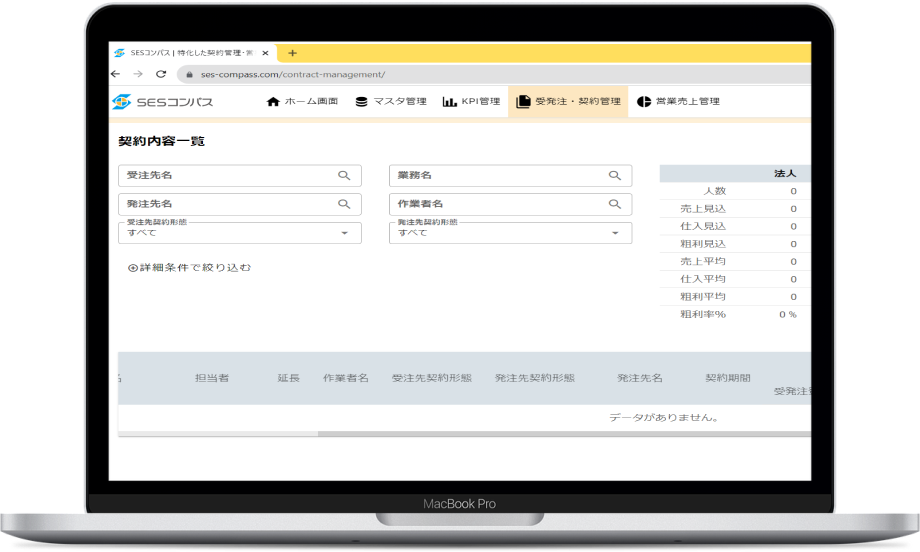Image resolution: width=920 pixels, height=552 pixels.
Task: Click the 人数 summary row
Action: pyautogui.click(x=735, y=191)
